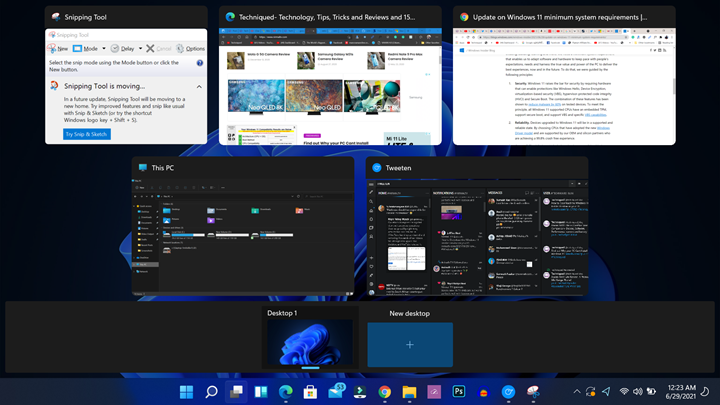Click 'Snipping Tool is moving...' heading
Screen dimensions: 720x405
(104, 86)
